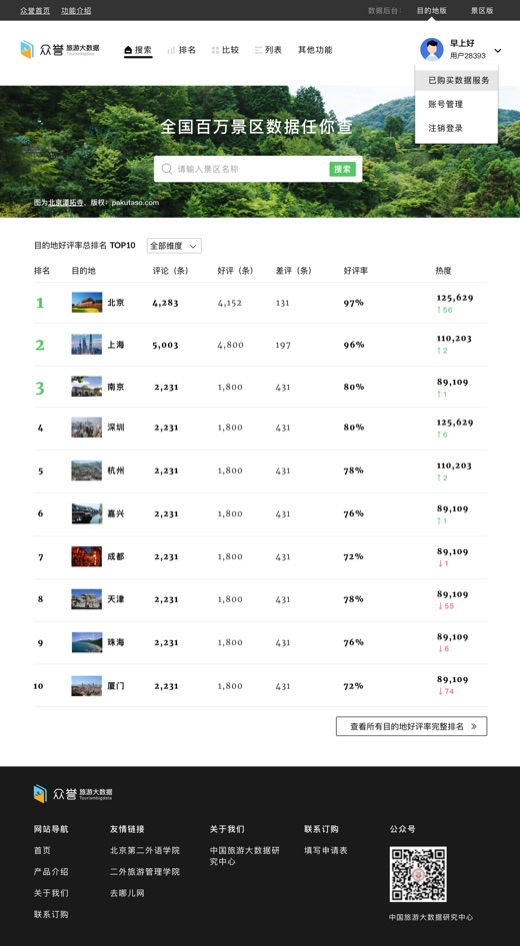
Task: Click the 珠海 thumbnail image
Action: point(87,643)
